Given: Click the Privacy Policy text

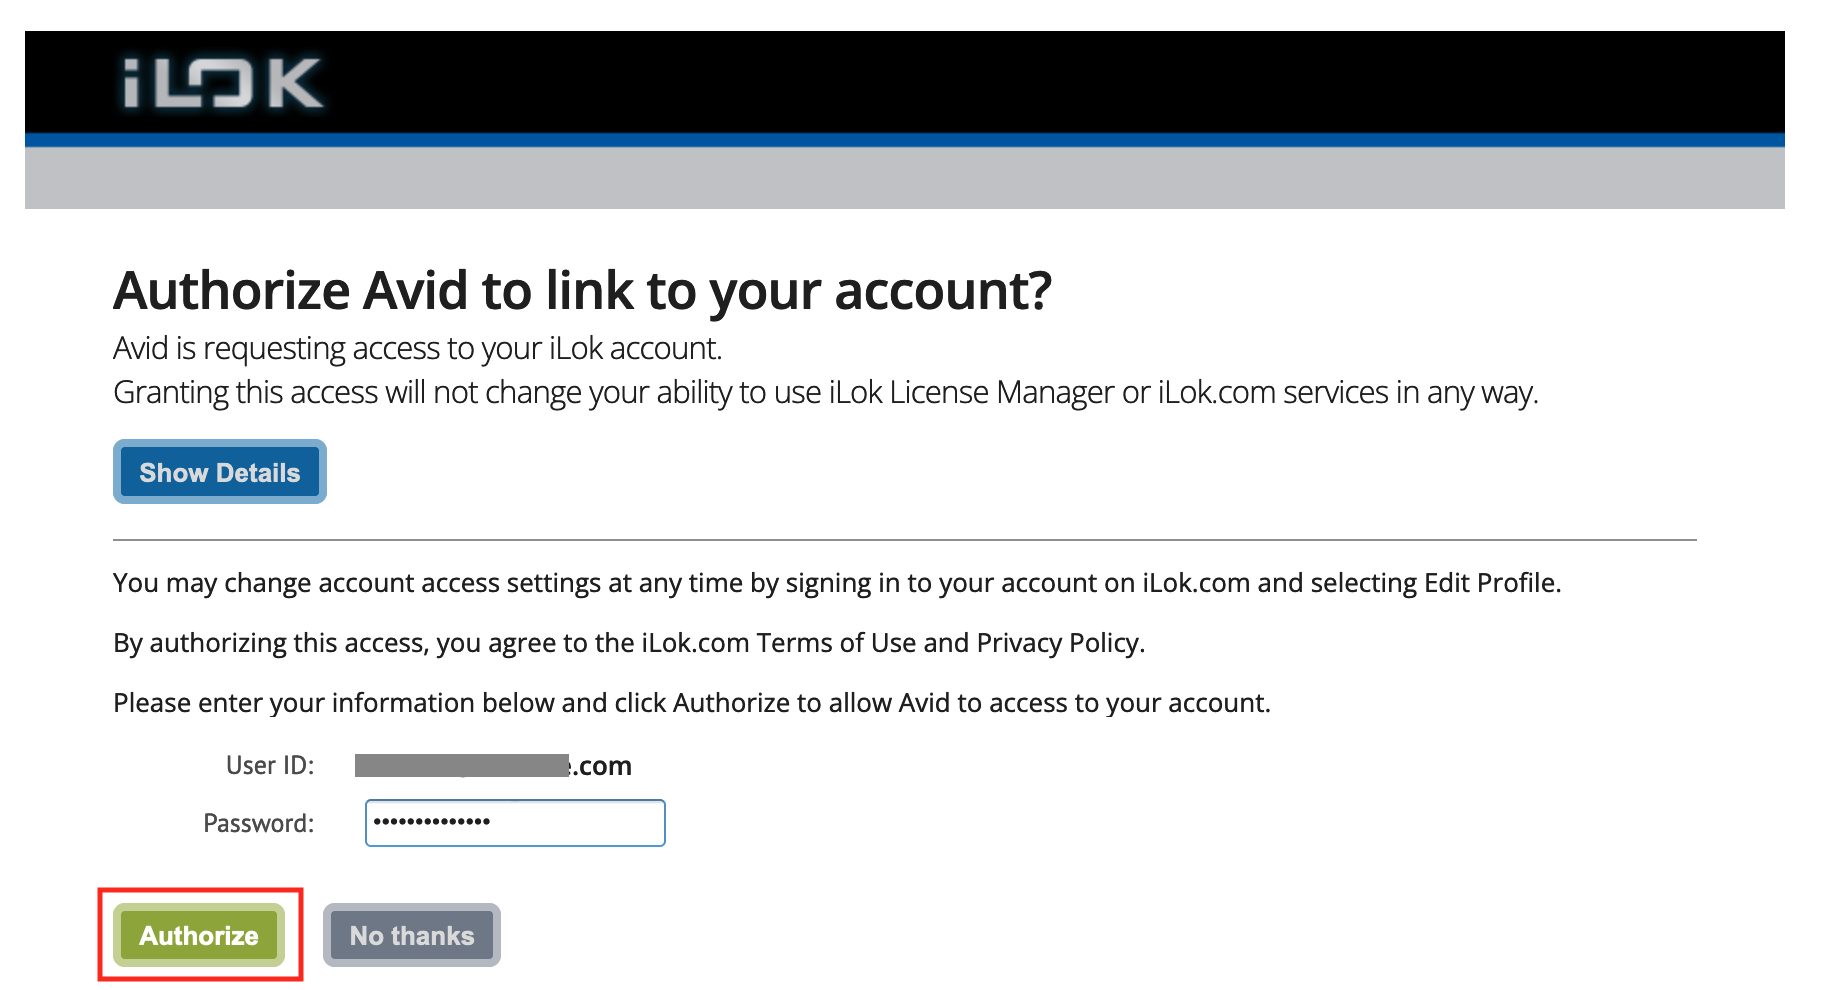Looking at the screenshot, I should tap(1058, 643).
